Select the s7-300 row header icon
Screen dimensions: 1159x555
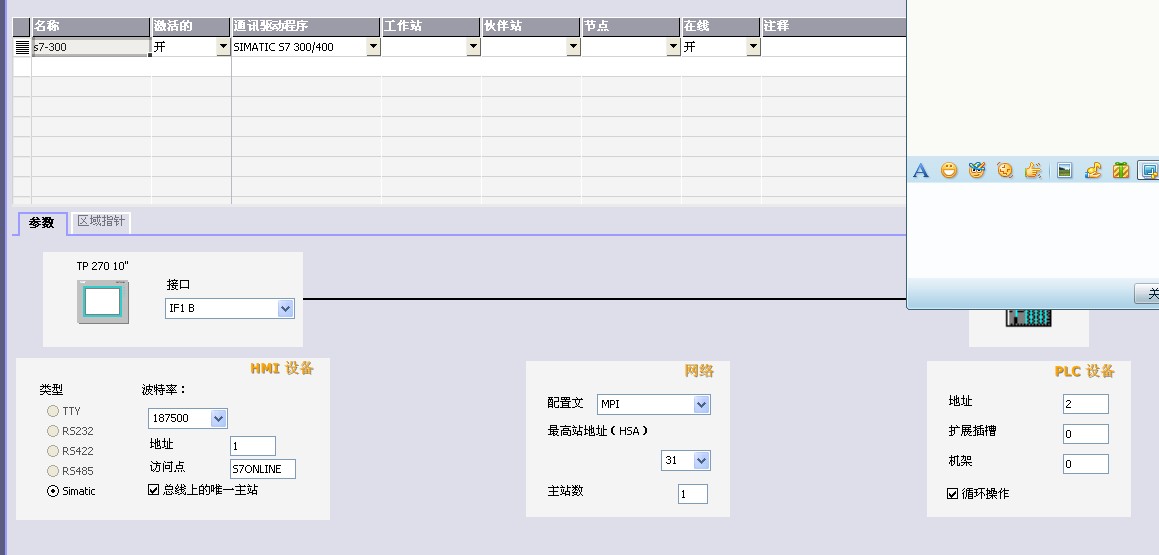point(22,47)
